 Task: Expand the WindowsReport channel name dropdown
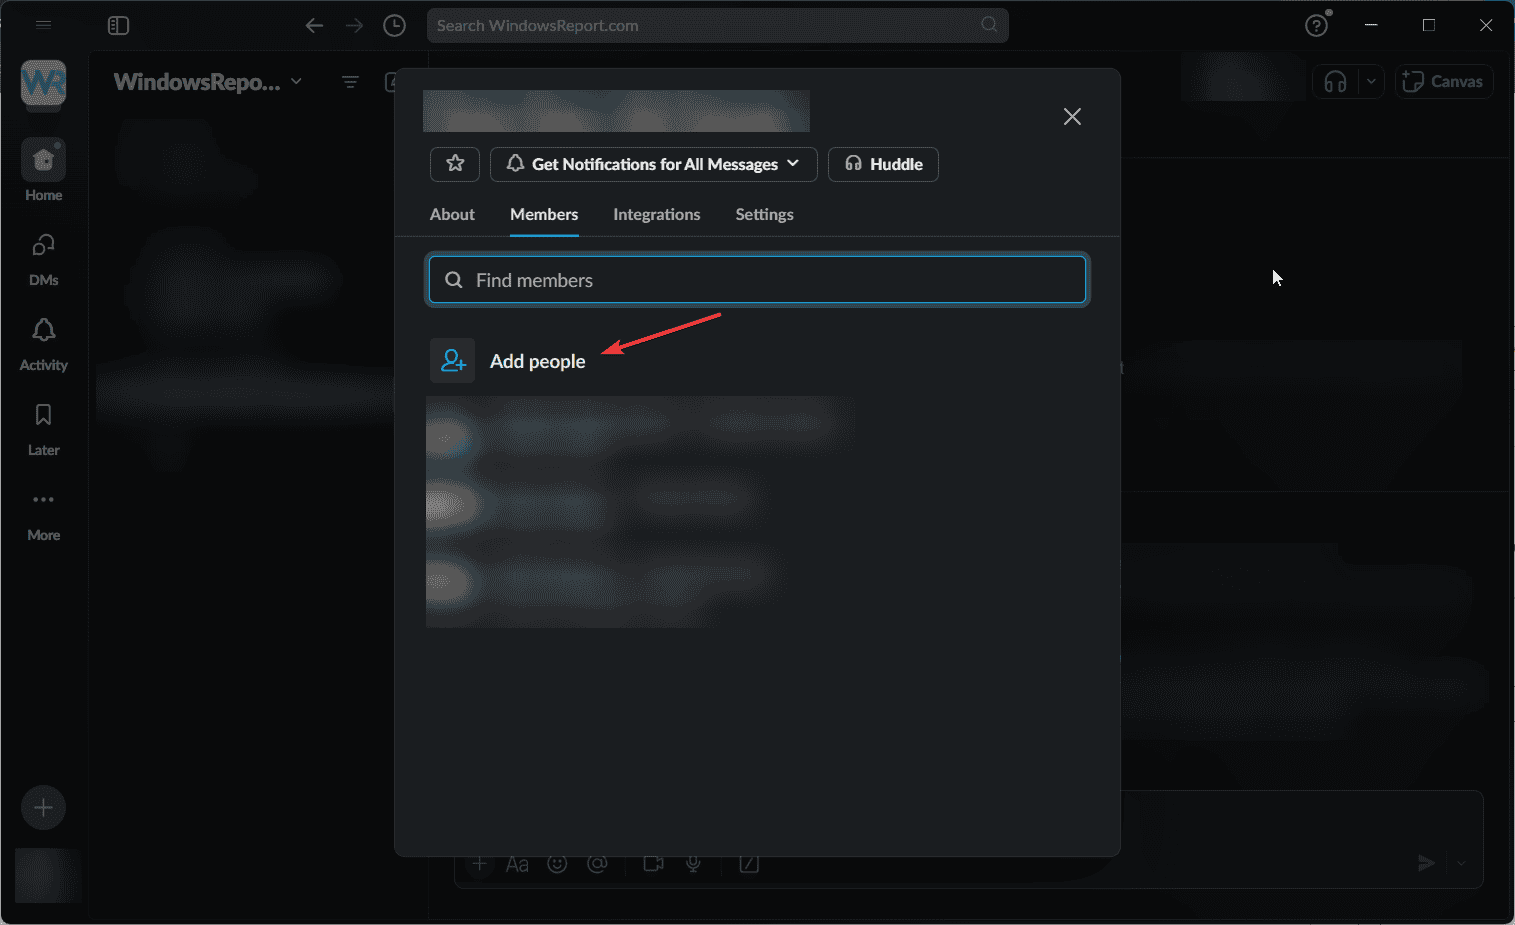point(296,81)
